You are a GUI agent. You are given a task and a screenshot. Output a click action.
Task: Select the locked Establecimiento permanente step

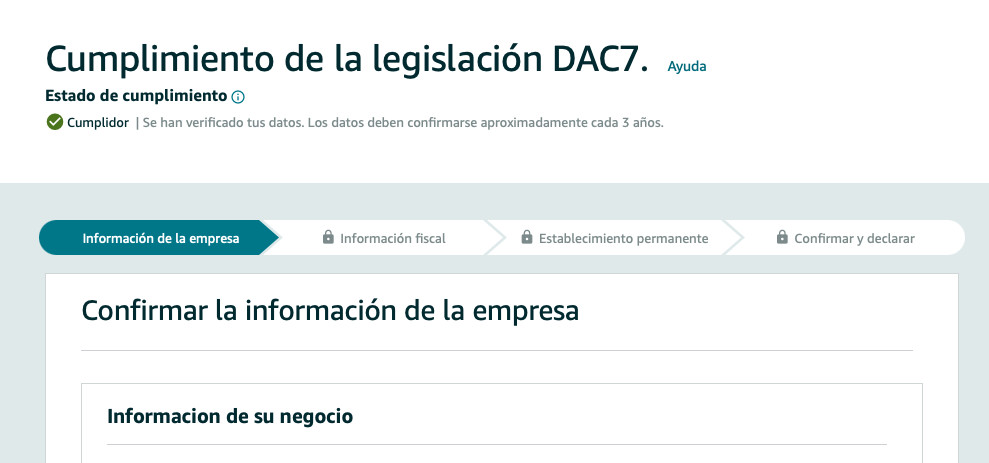pos(615,238)
